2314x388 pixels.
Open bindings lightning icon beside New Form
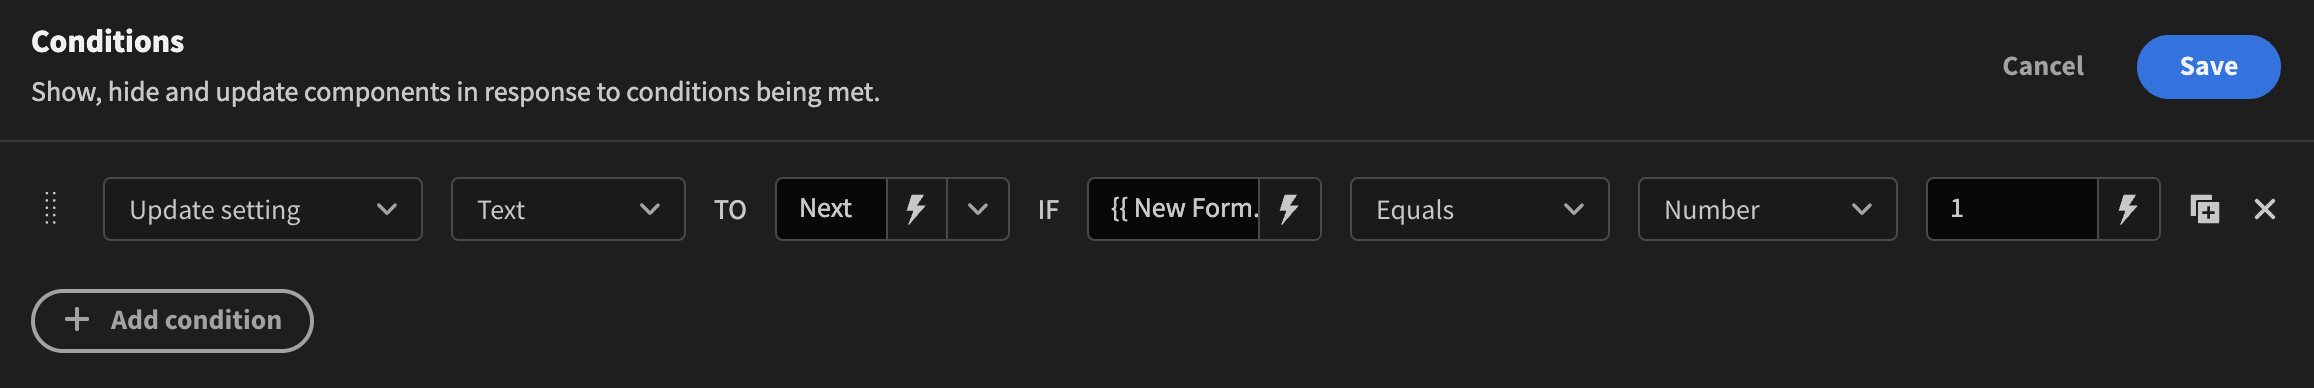pyautogui.click(x=1289, y=209)
